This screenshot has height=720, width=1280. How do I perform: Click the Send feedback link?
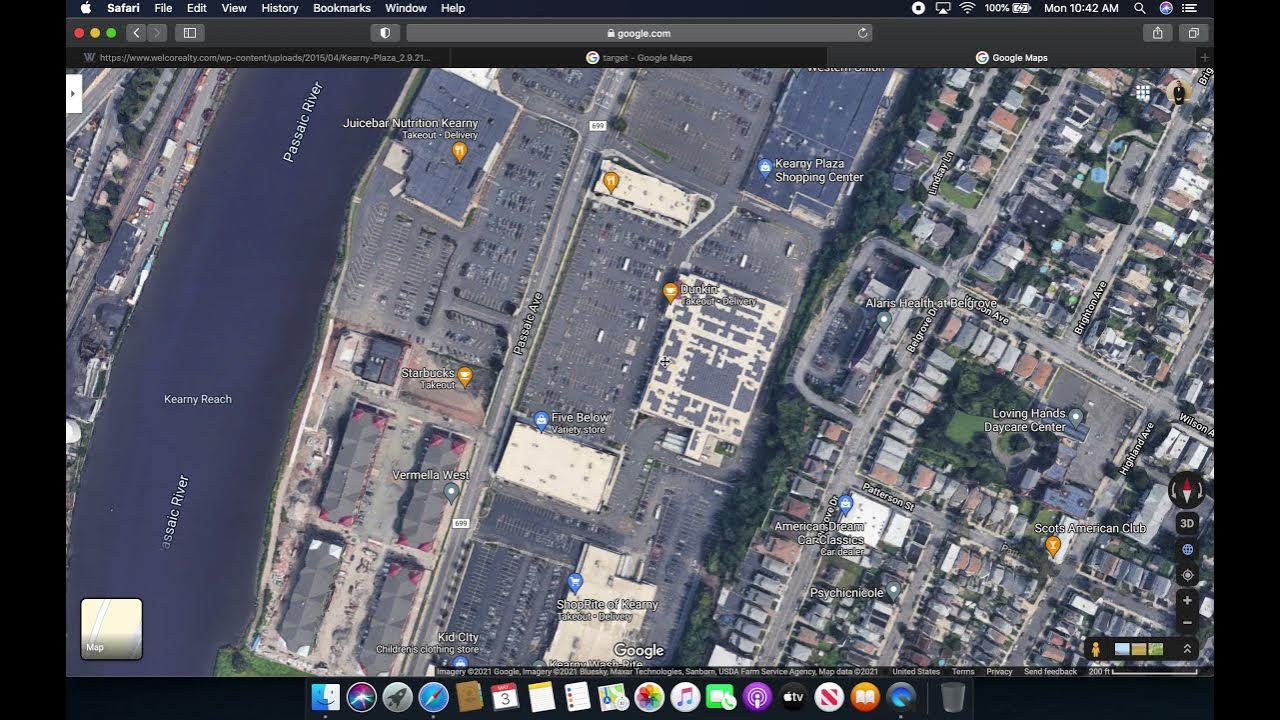point(1050,672)
